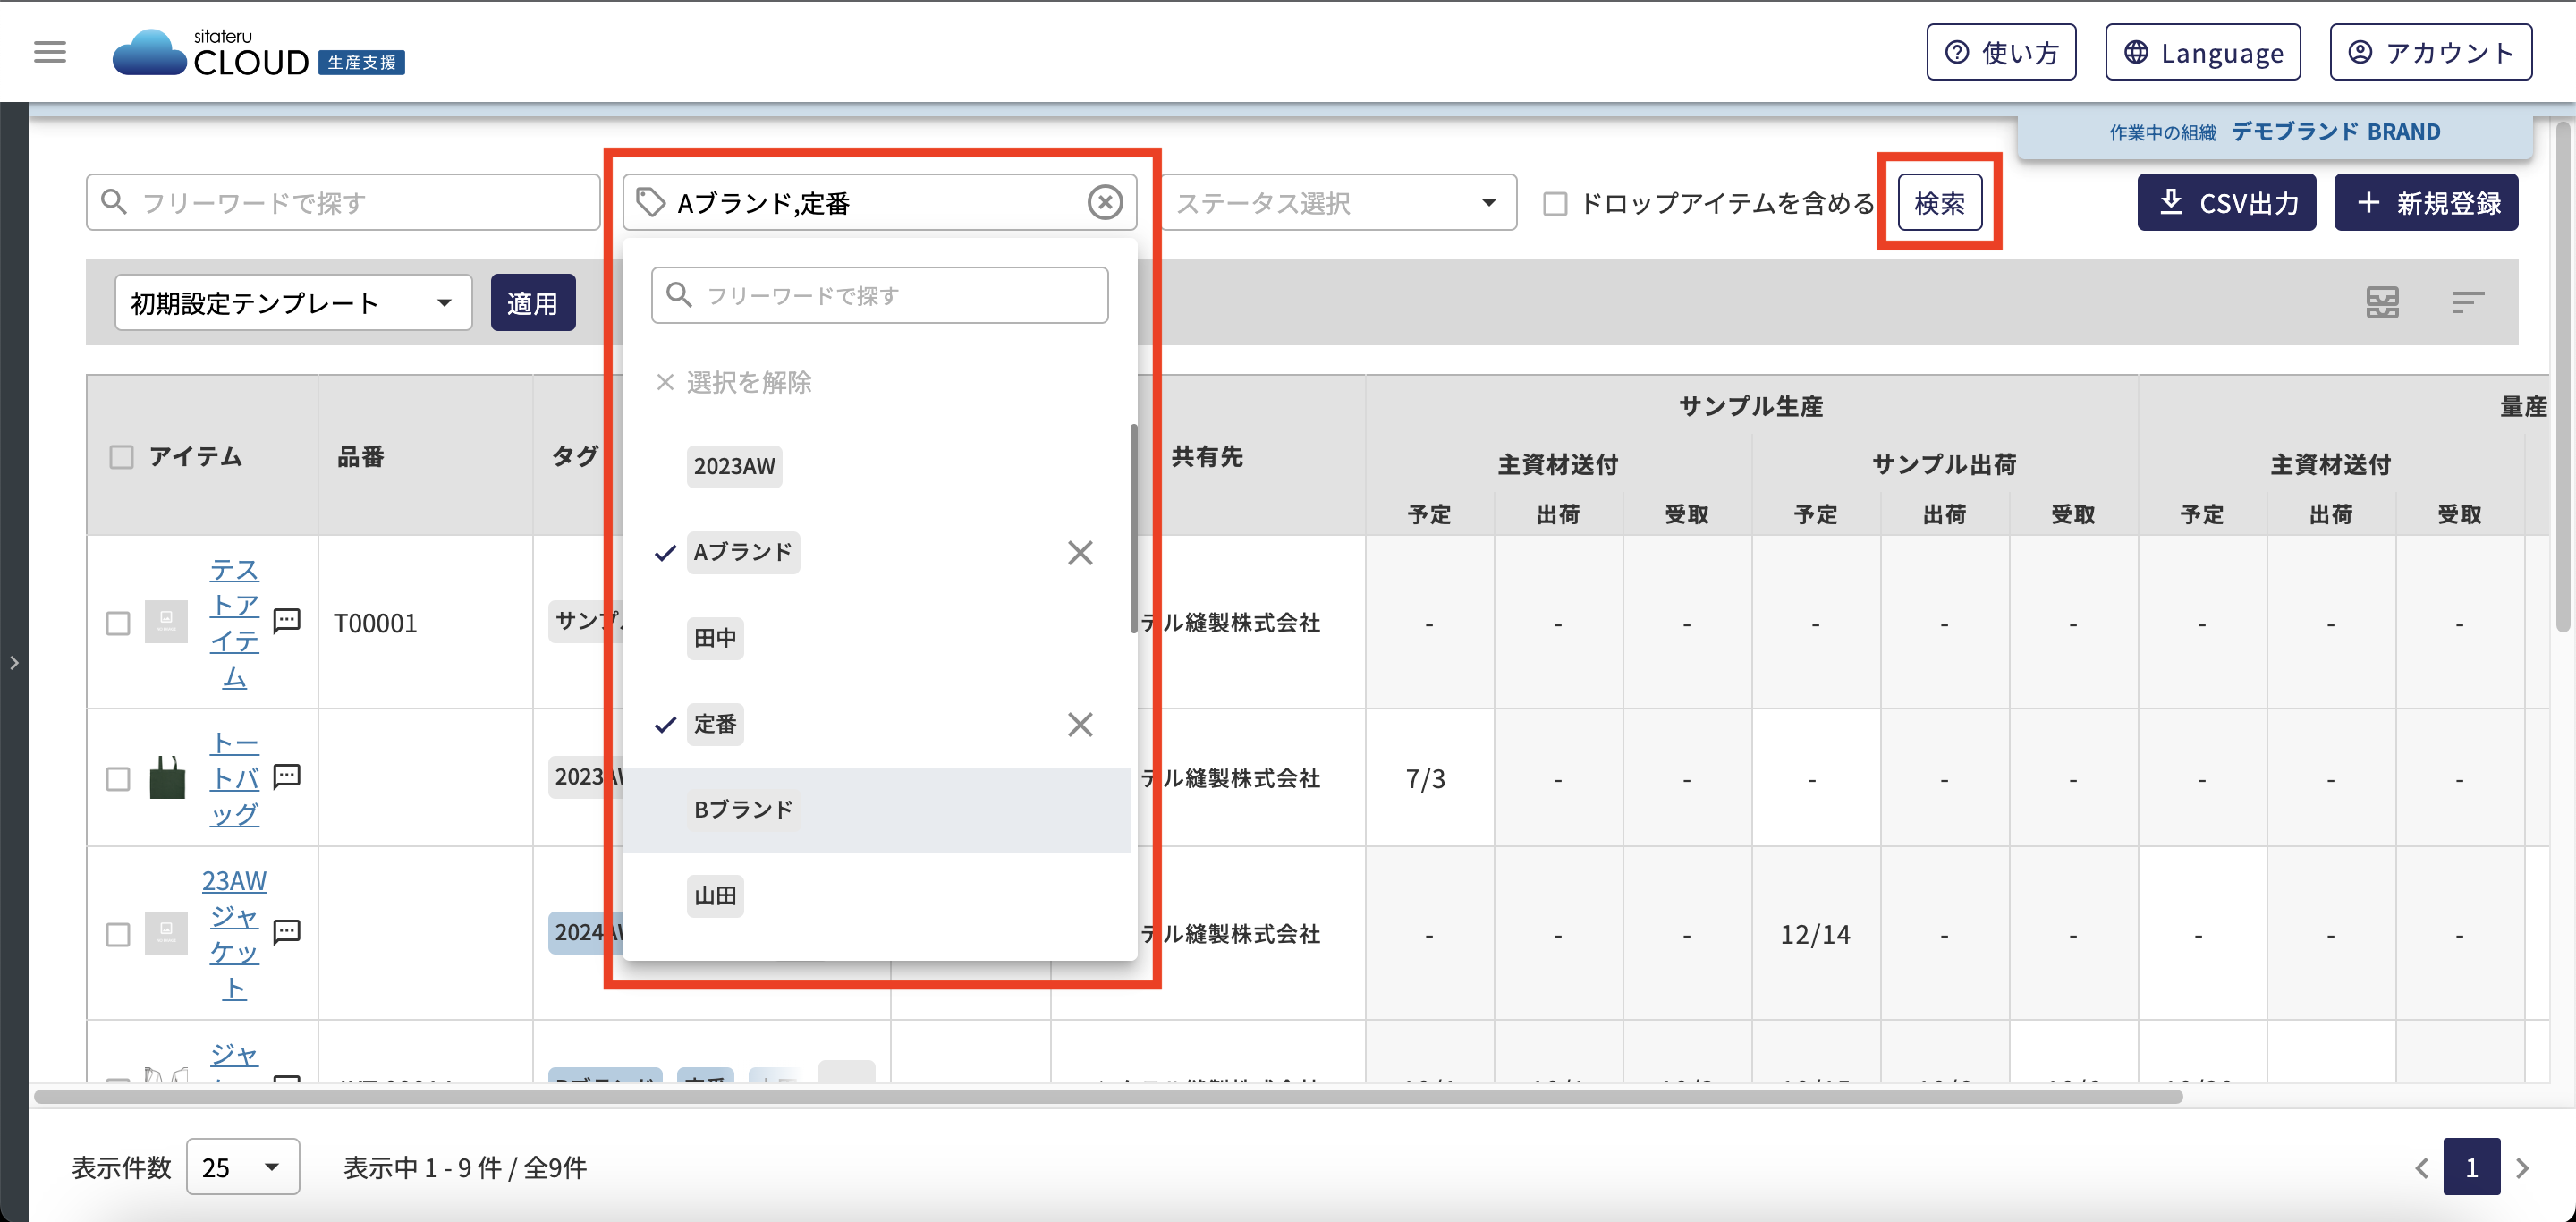
Task: Select the 田中 tag option
Action: [x=715, y=638]
